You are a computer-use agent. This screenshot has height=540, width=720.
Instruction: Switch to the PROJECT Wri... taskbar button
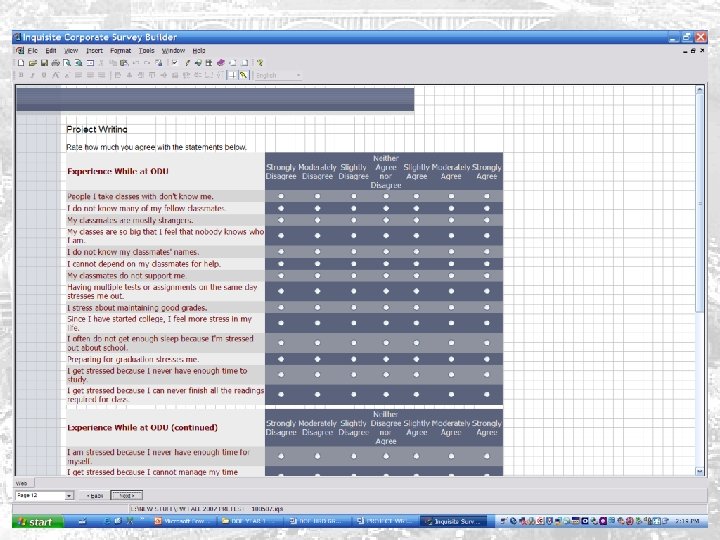pyautogui.click(x=386, y=521)
